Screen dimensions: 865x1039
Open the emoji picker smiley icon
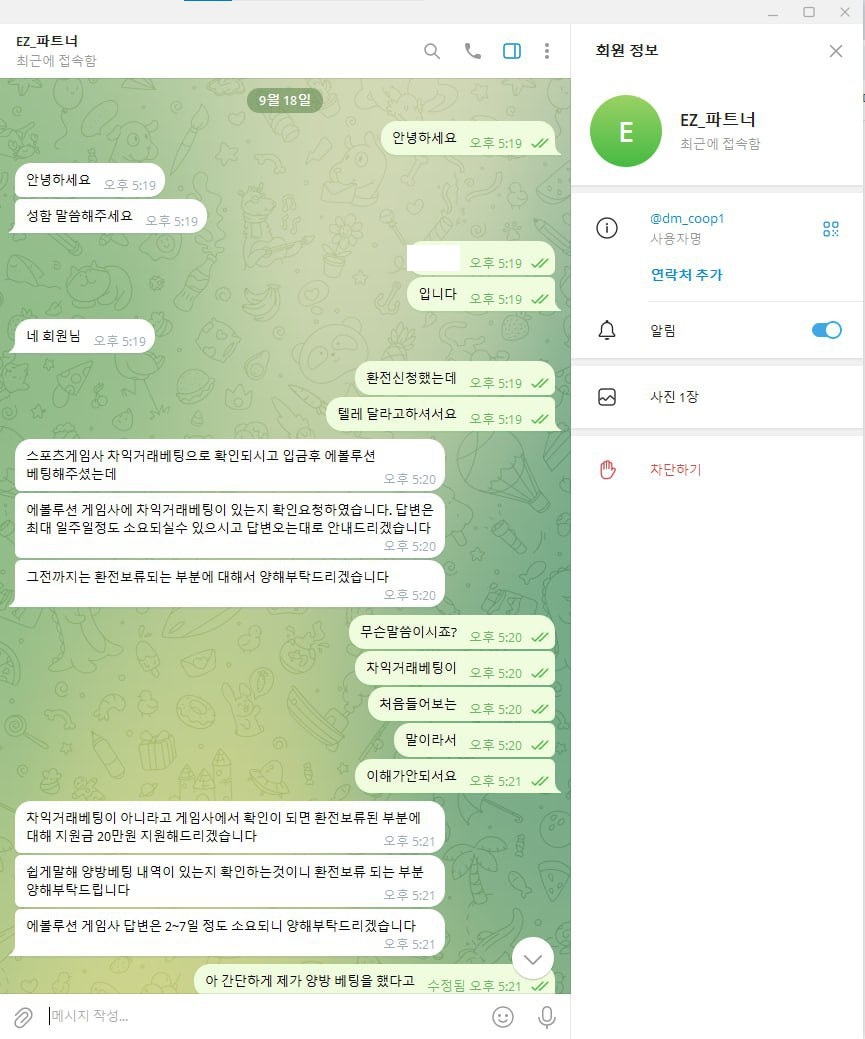(x=503, y=1016)
